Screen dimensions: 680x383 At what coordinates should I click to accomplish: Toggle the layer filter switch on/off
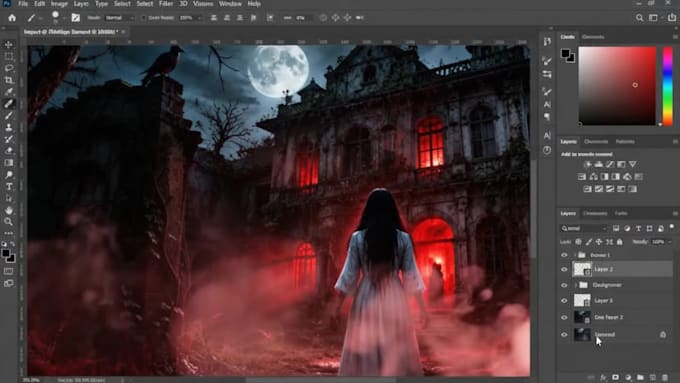pyautogui.click(x=672, y=227)
